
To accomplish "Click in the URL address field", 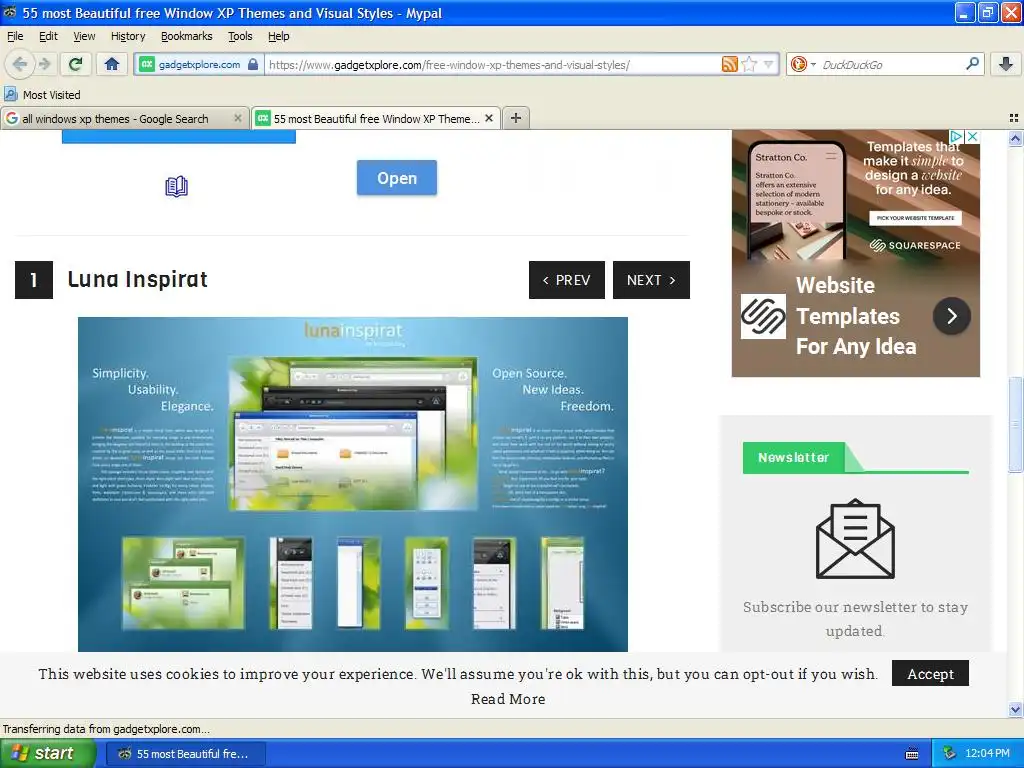I will [x=493, y=65].
